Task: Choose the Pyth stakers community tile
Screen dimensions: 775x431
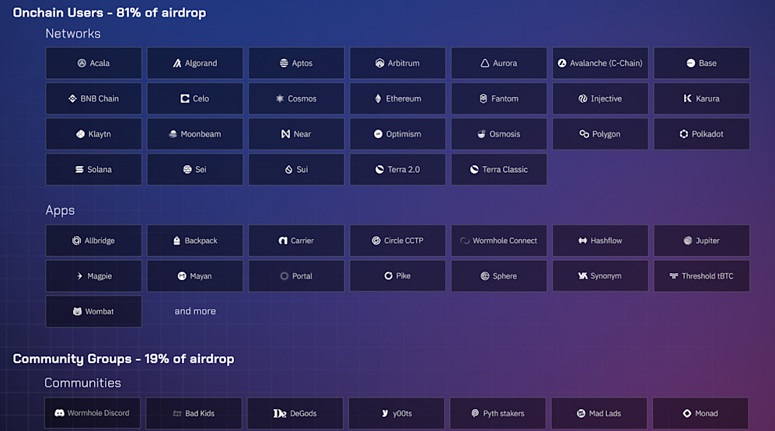Action: 498,413
